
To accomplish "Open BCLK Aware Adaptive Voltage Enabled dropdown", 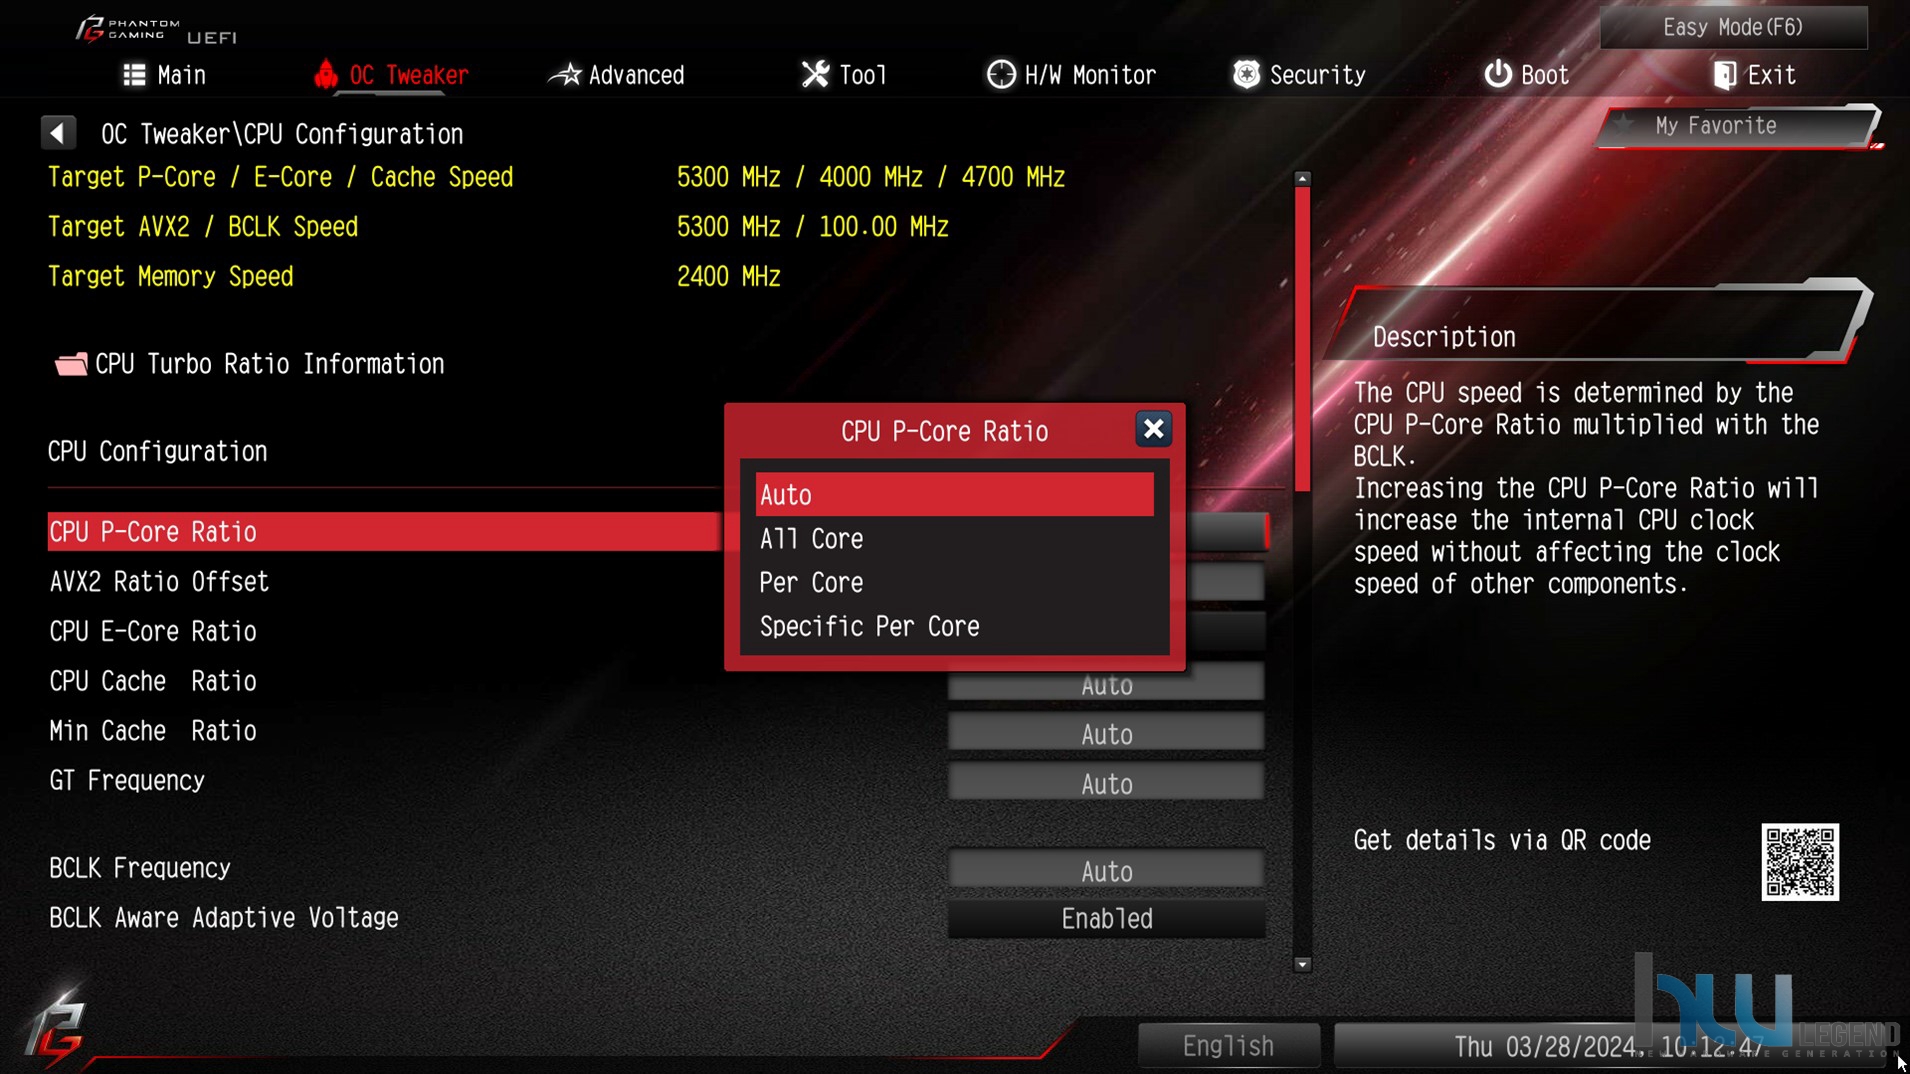I will pyautogui.click(x=1106, y=919).
